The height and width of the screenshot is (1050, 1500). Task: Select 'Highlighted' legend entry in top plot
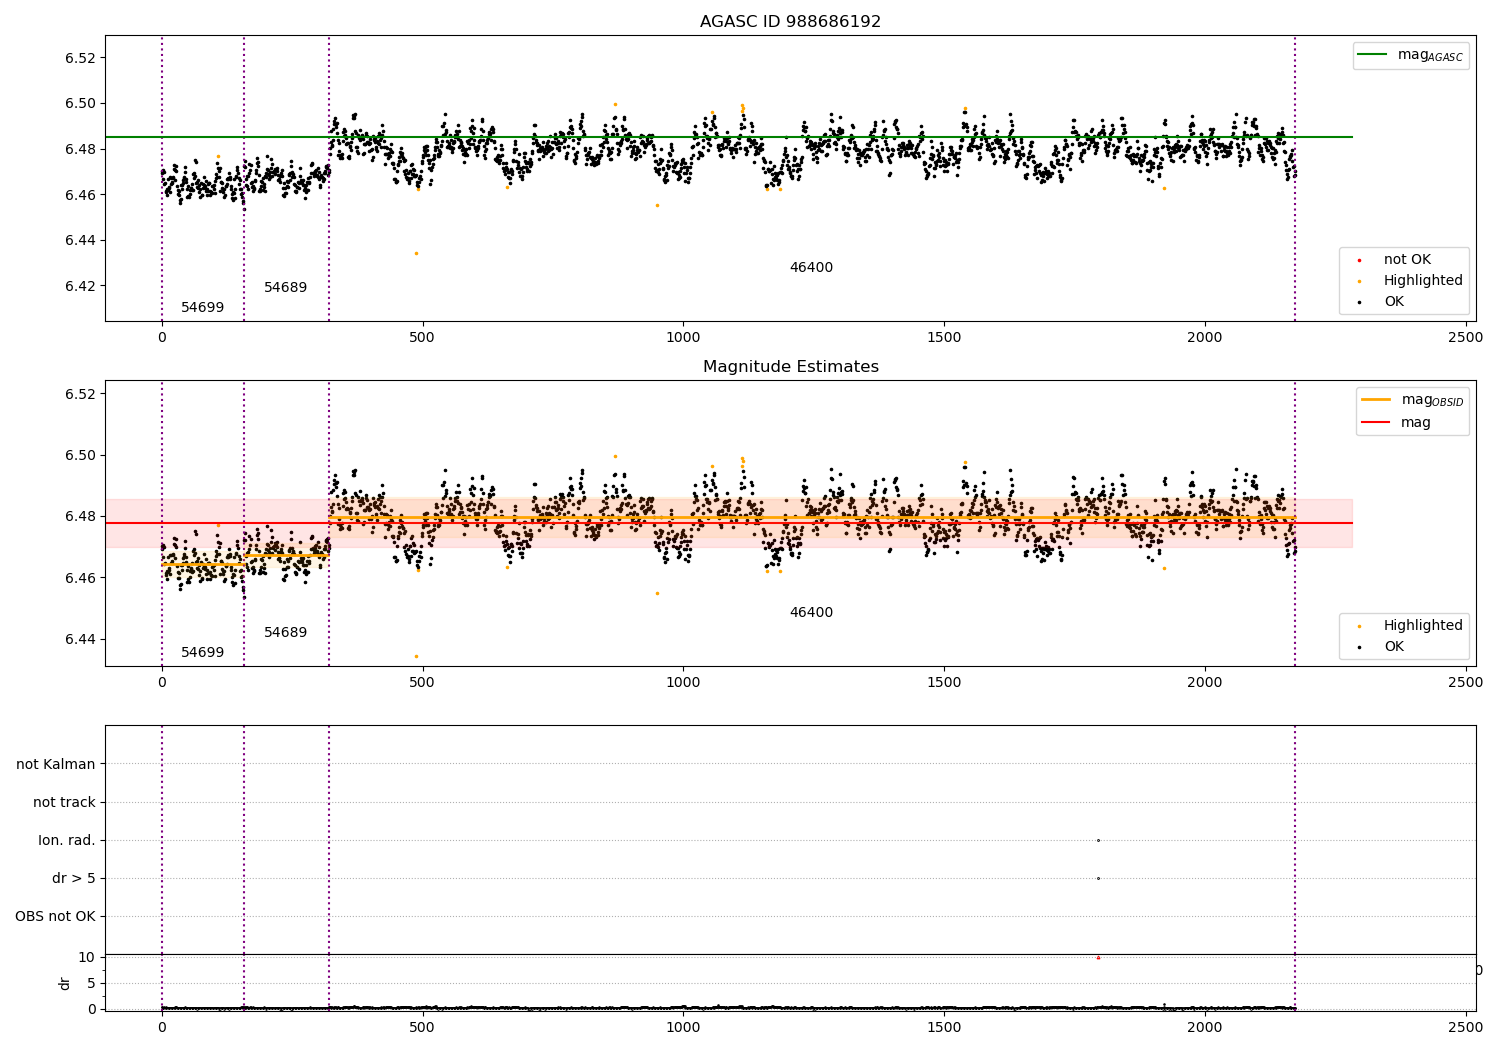click(x=1422, y=281)
